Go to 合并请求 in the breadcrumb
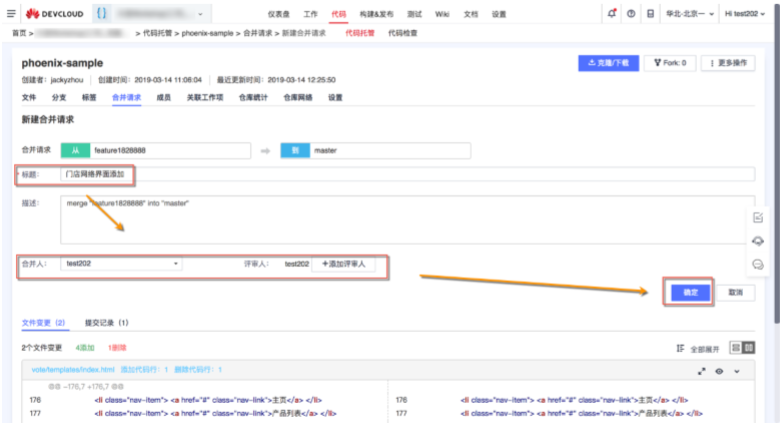 pyautogui.click(x=257, y=33)
